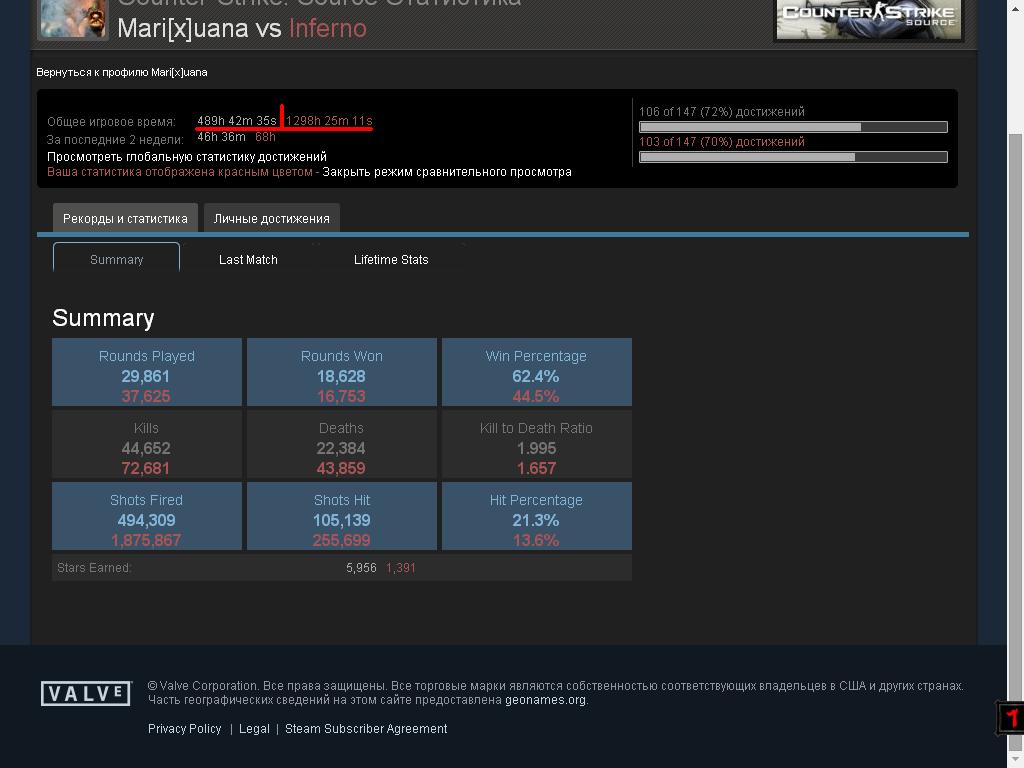Click red play time 1298h 25m 11s
The image size is (1024, 768).
click(x=329, y=121)
